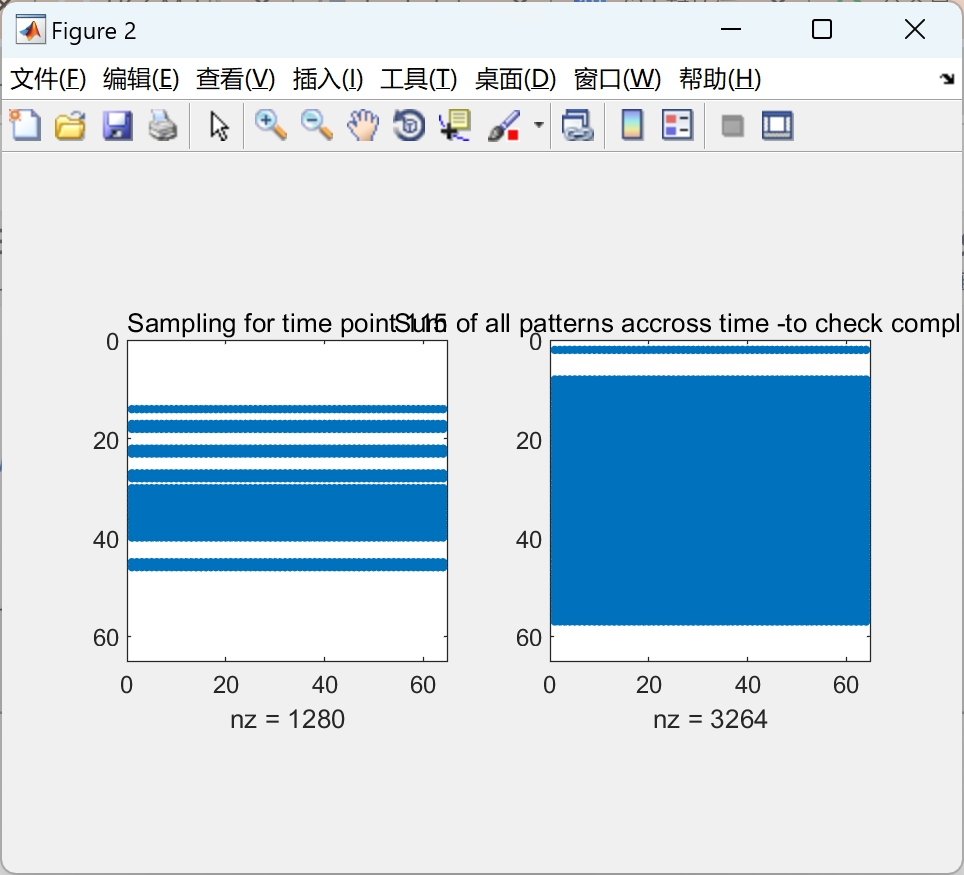964x875 pixels.
Task: Open the 文件(F) menu
Action: [x=48, y=79]
